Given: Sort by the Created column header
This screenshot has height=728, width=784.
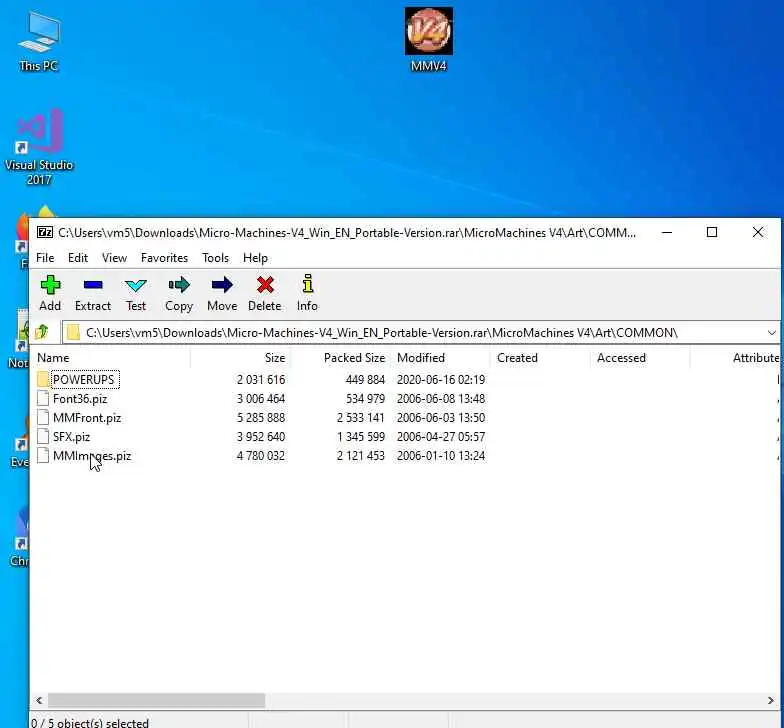Looking at the screenshot, I should click(x=540, y=358).
